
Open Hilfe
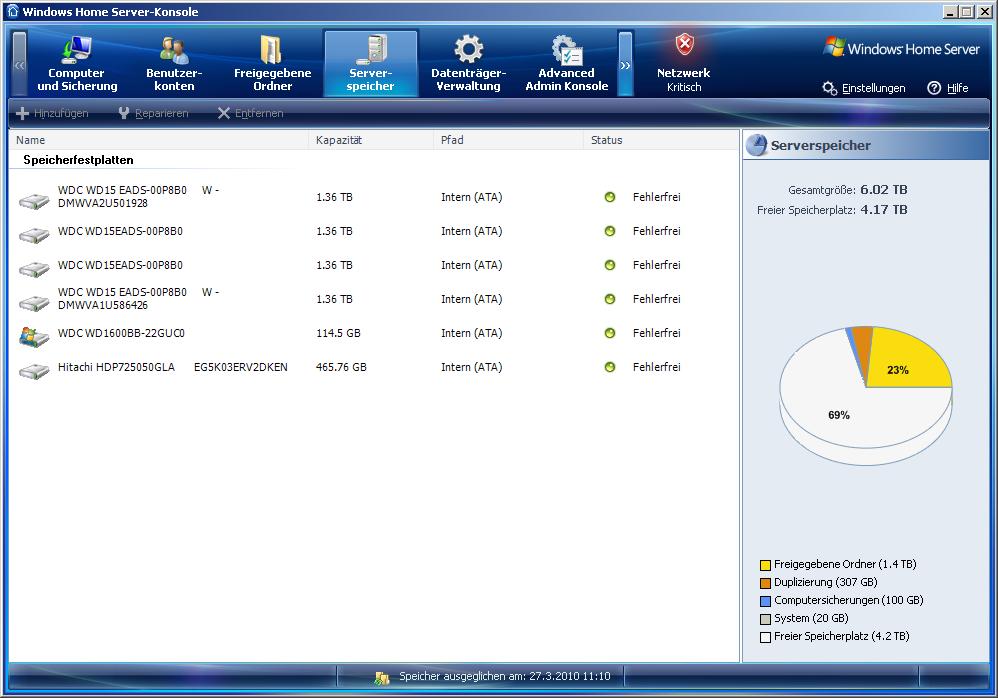point(957,88)
